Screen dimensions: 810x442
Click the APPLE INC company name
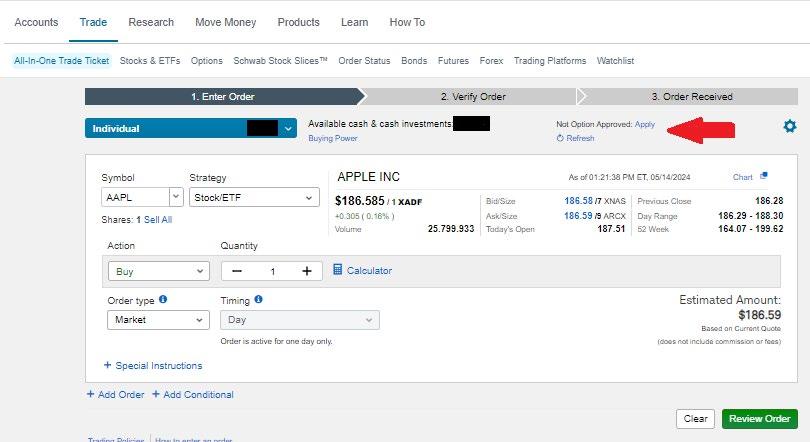[x=368, y=177]
